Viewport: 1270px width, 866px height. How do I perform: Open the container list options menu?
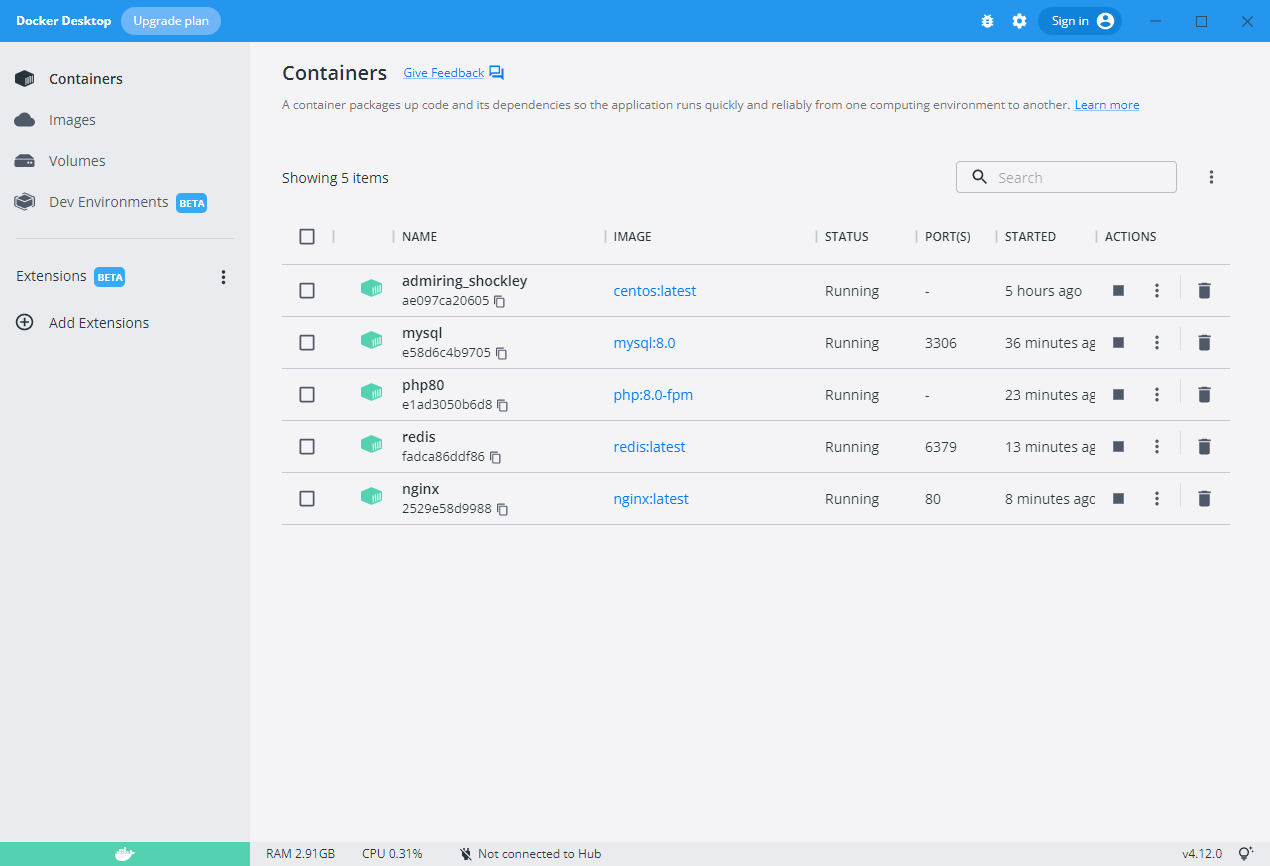pyautogui.click(x=1211, y=177)
